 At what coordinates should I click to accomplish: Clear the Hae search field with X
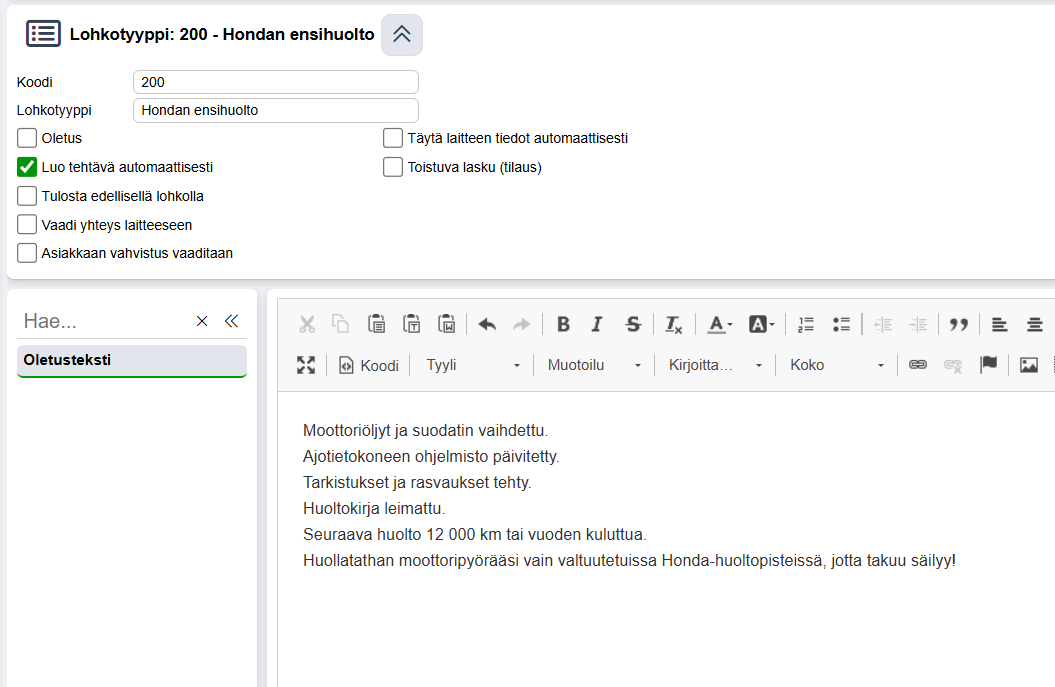point(202,321)
